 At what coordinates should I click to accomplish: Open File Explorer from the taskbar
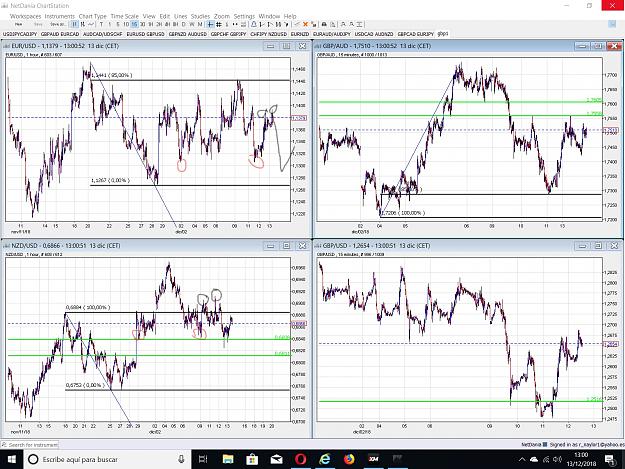point(228,459)
